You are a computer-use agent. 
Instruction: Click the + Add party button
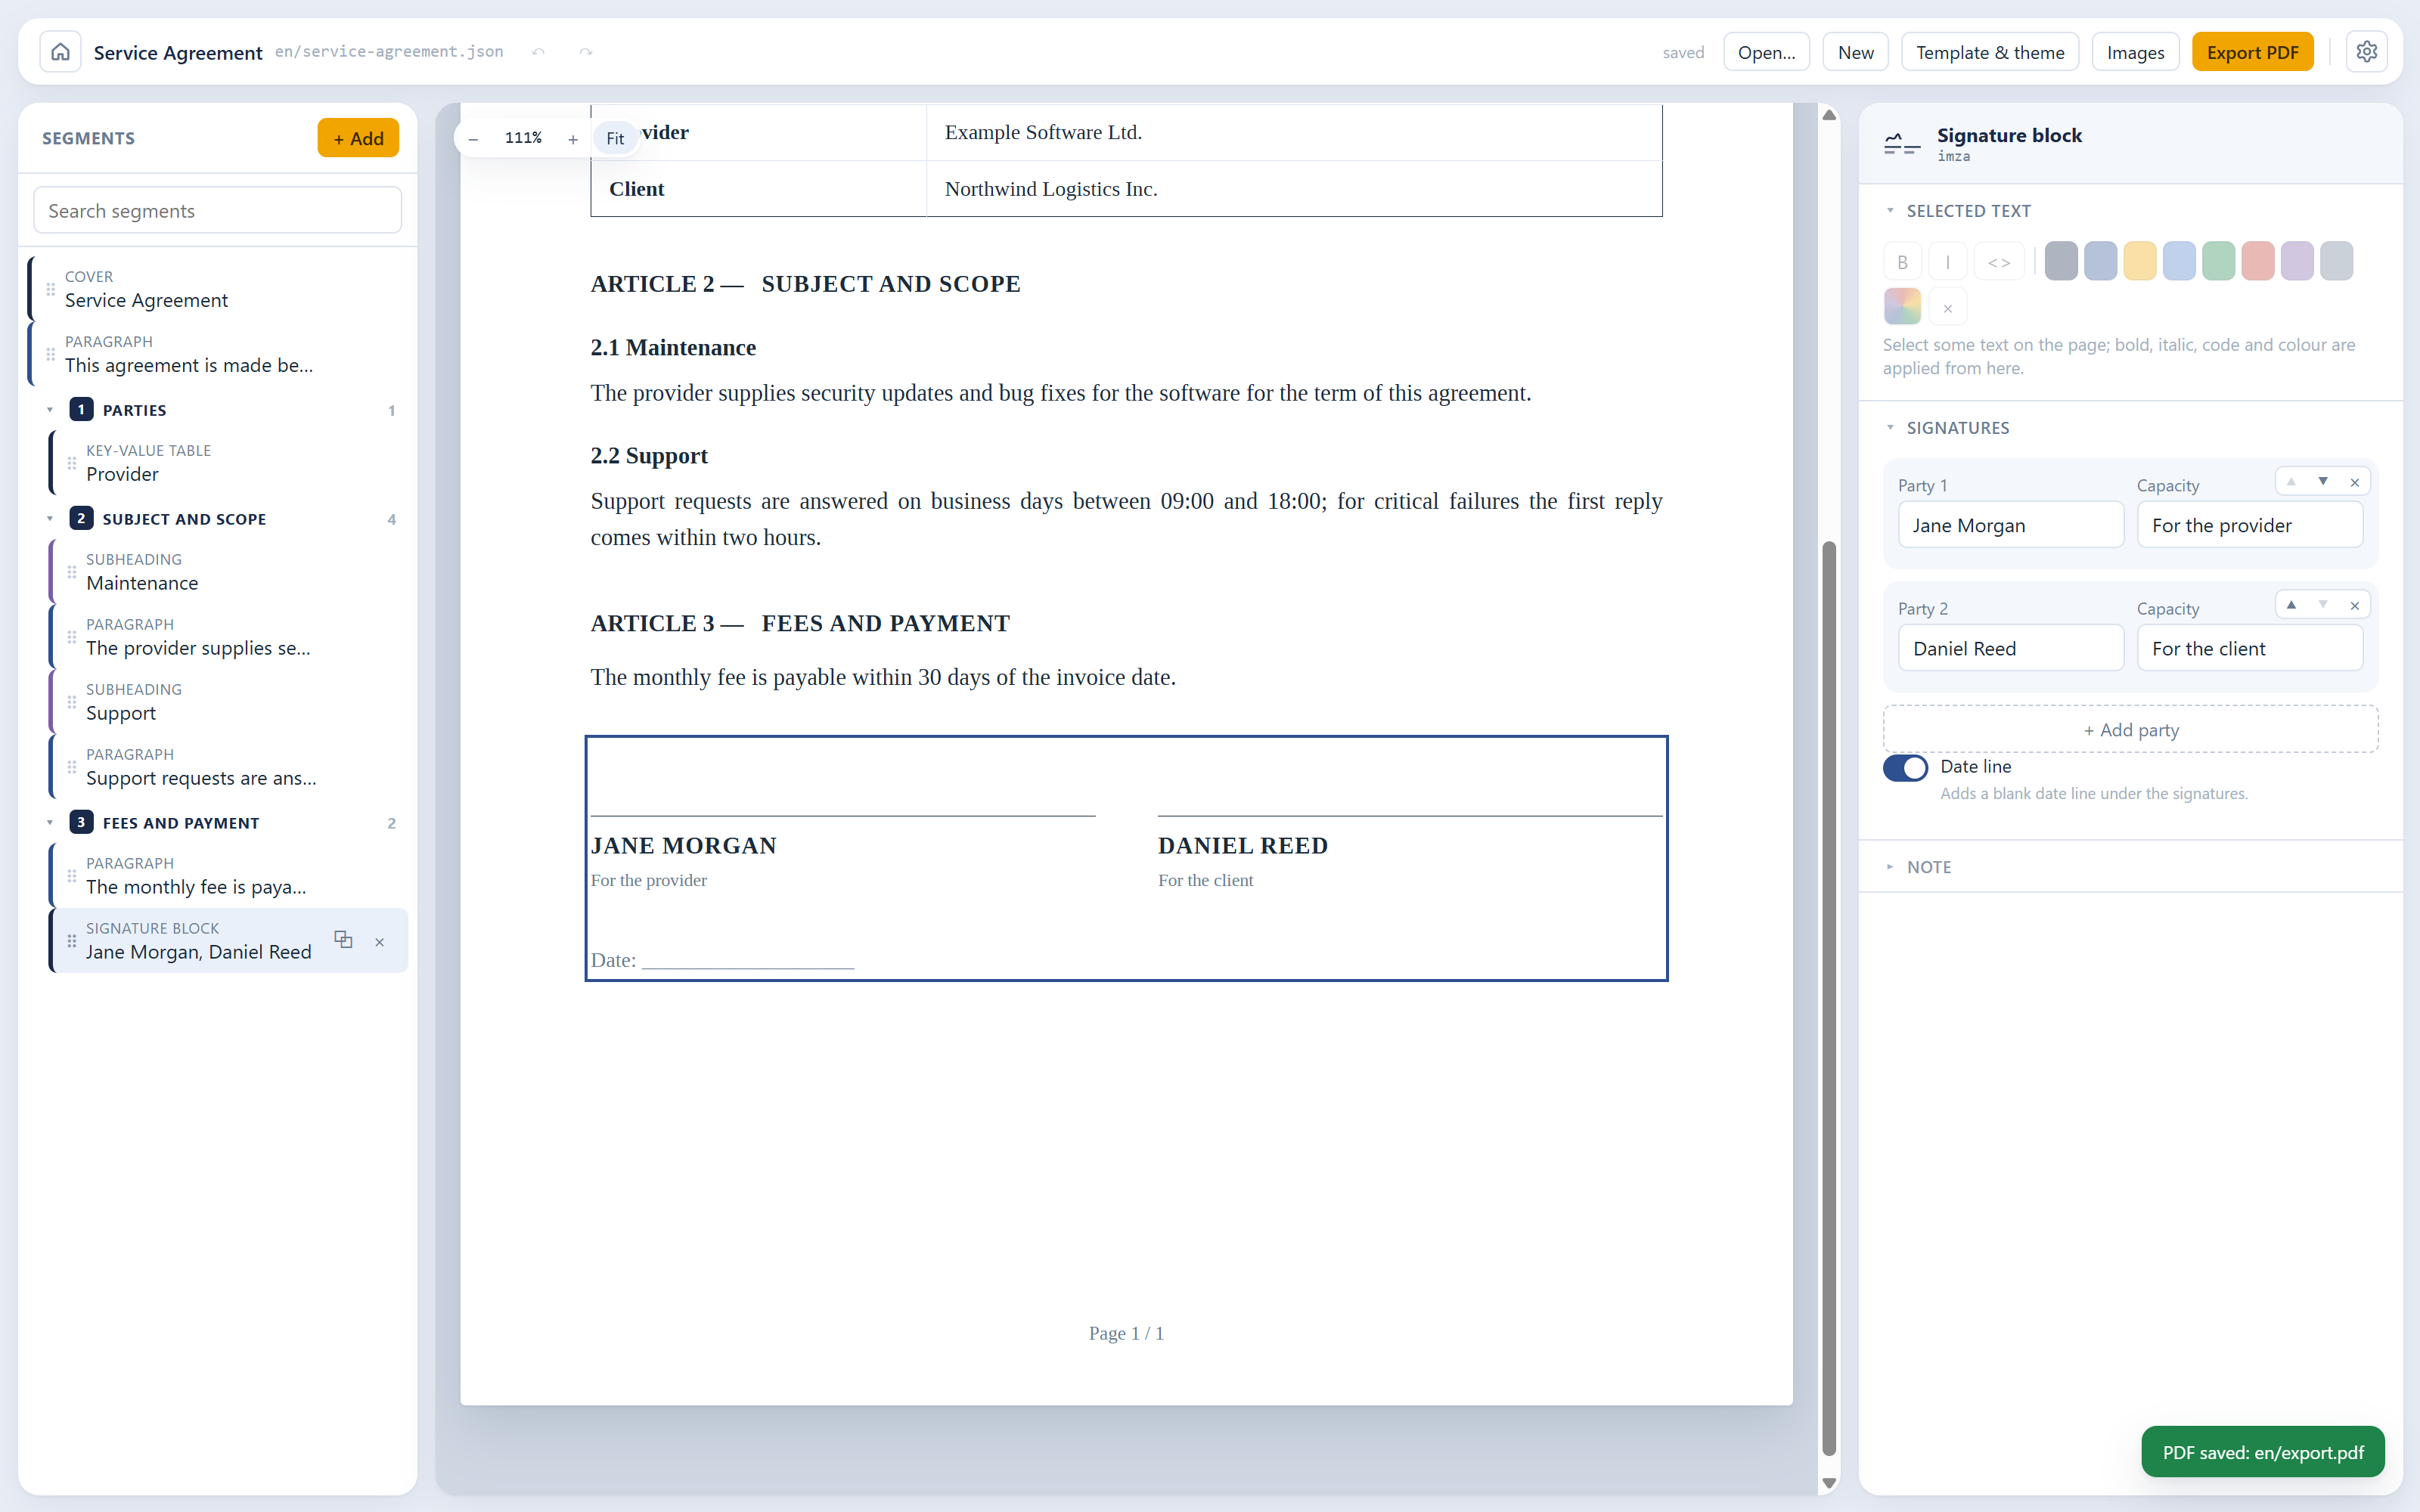[x=2130, y=729]
